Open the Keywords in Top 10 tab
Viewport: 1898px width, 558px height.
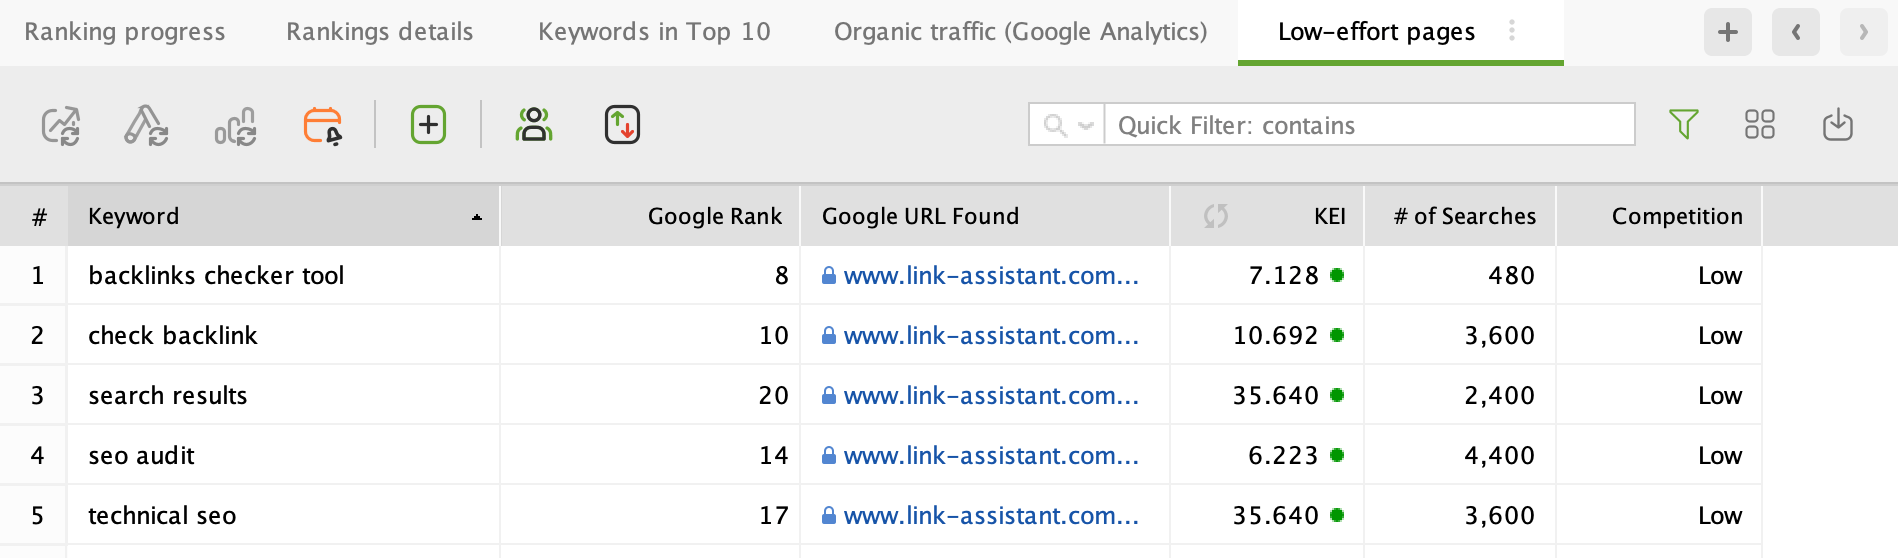tap(654, 32)
